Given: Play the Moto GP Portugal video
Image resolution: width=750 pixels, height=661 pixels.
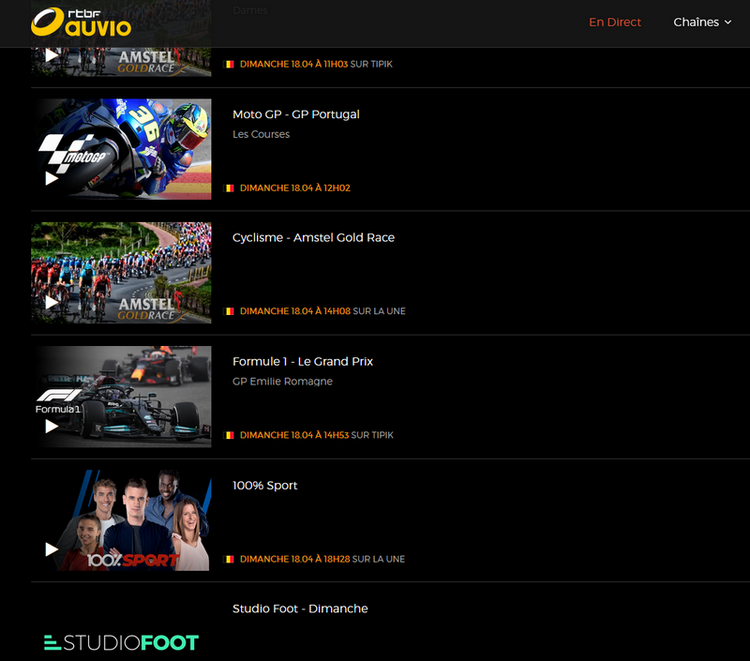Looking at the screenshot, I should click(52, 178).
